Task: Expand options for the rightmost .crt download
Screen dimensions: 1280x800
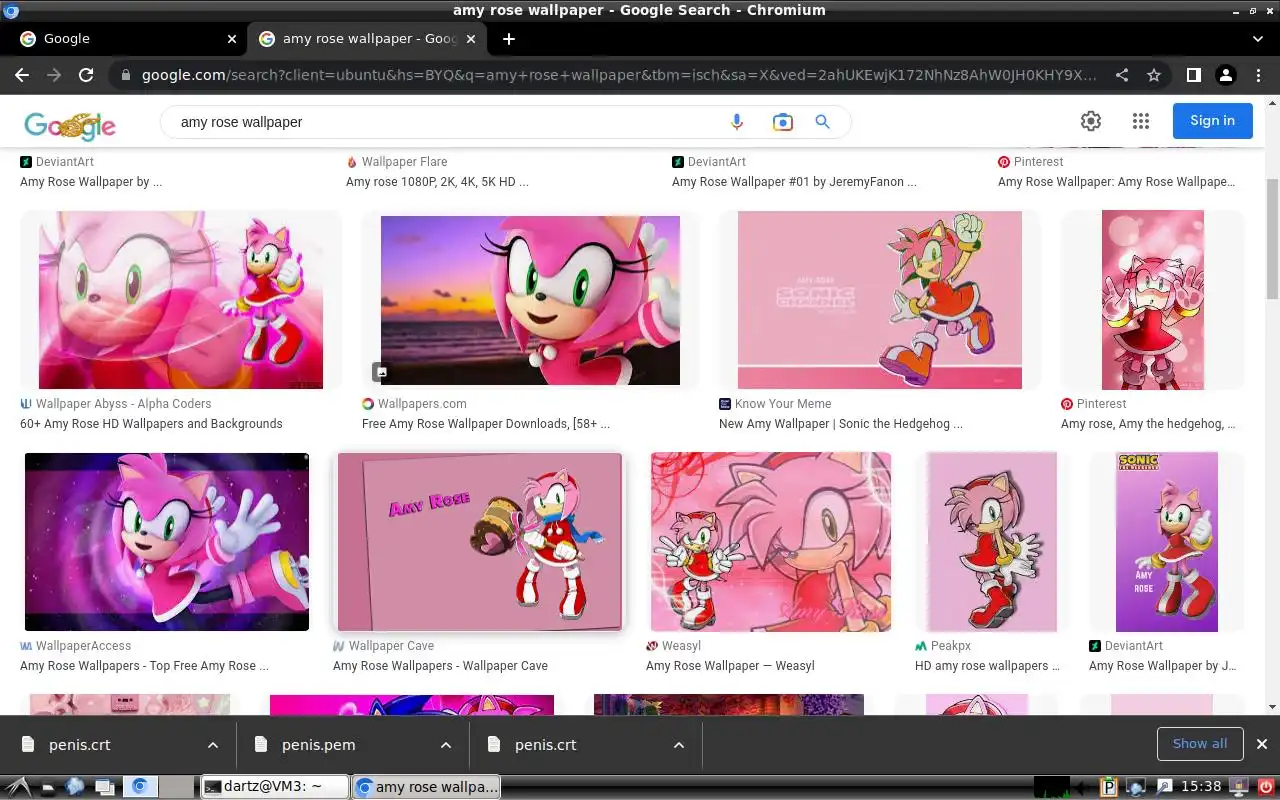Action: 679,745
